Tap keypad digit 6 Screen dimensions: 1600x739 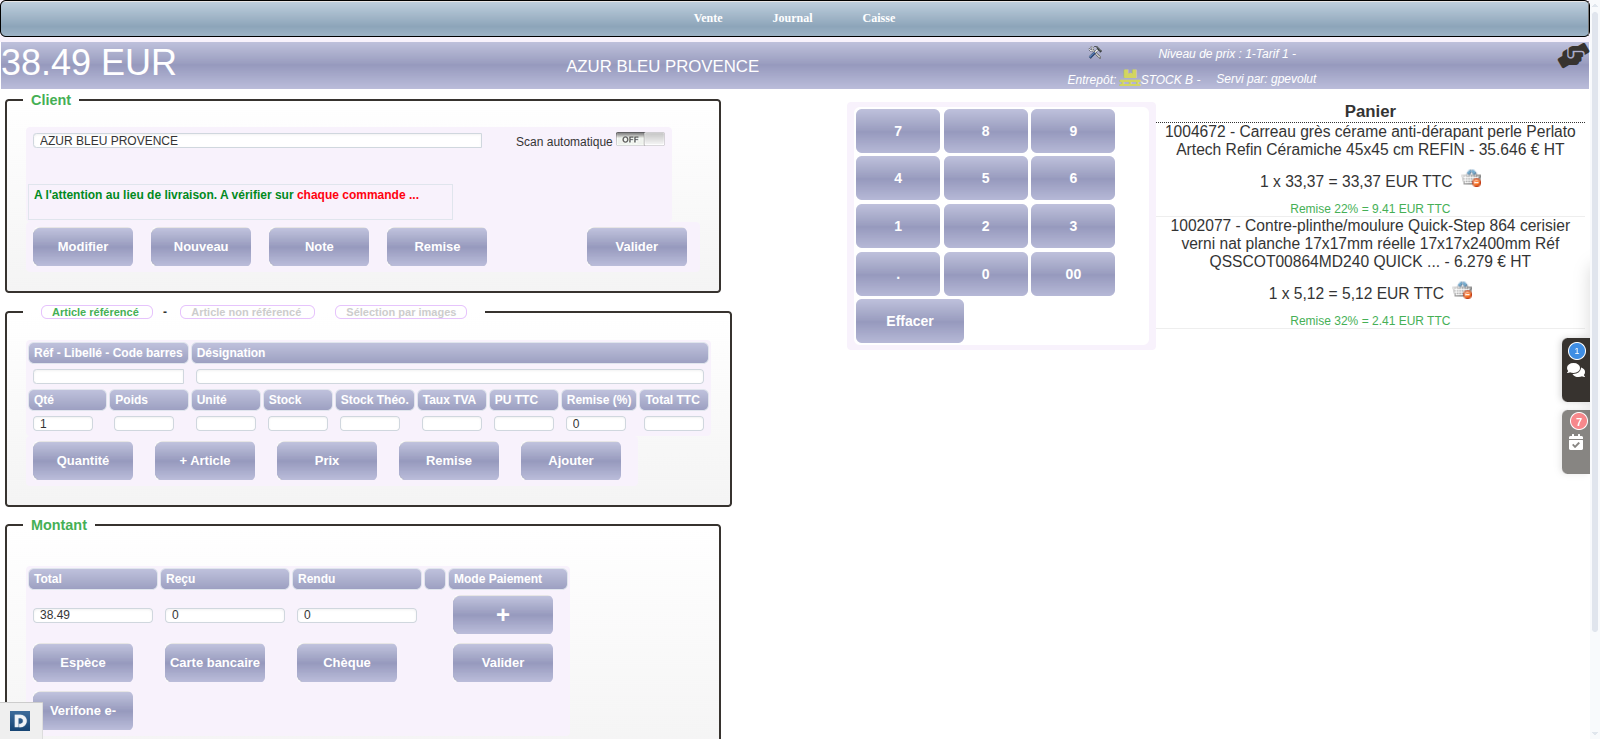1073,178
